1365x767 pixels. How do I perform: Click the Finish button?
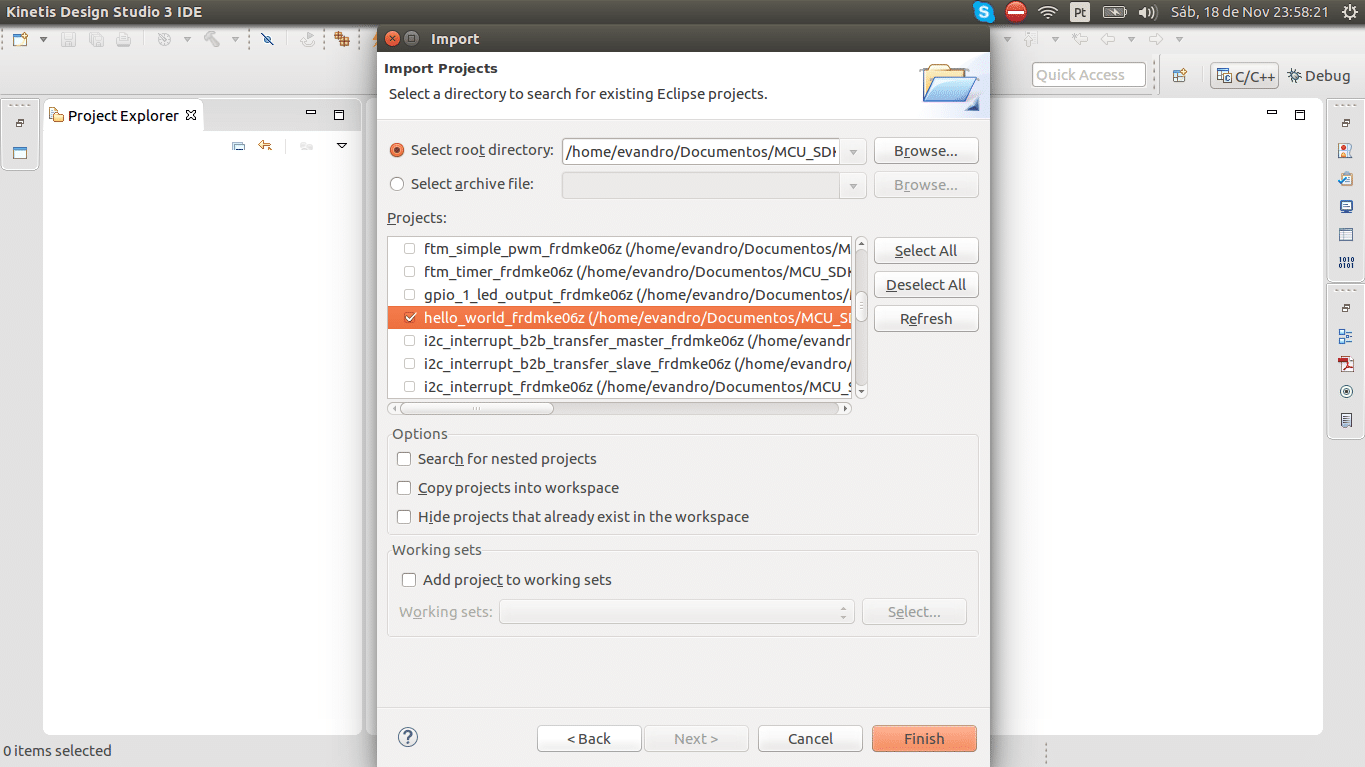tap(923, 739)
